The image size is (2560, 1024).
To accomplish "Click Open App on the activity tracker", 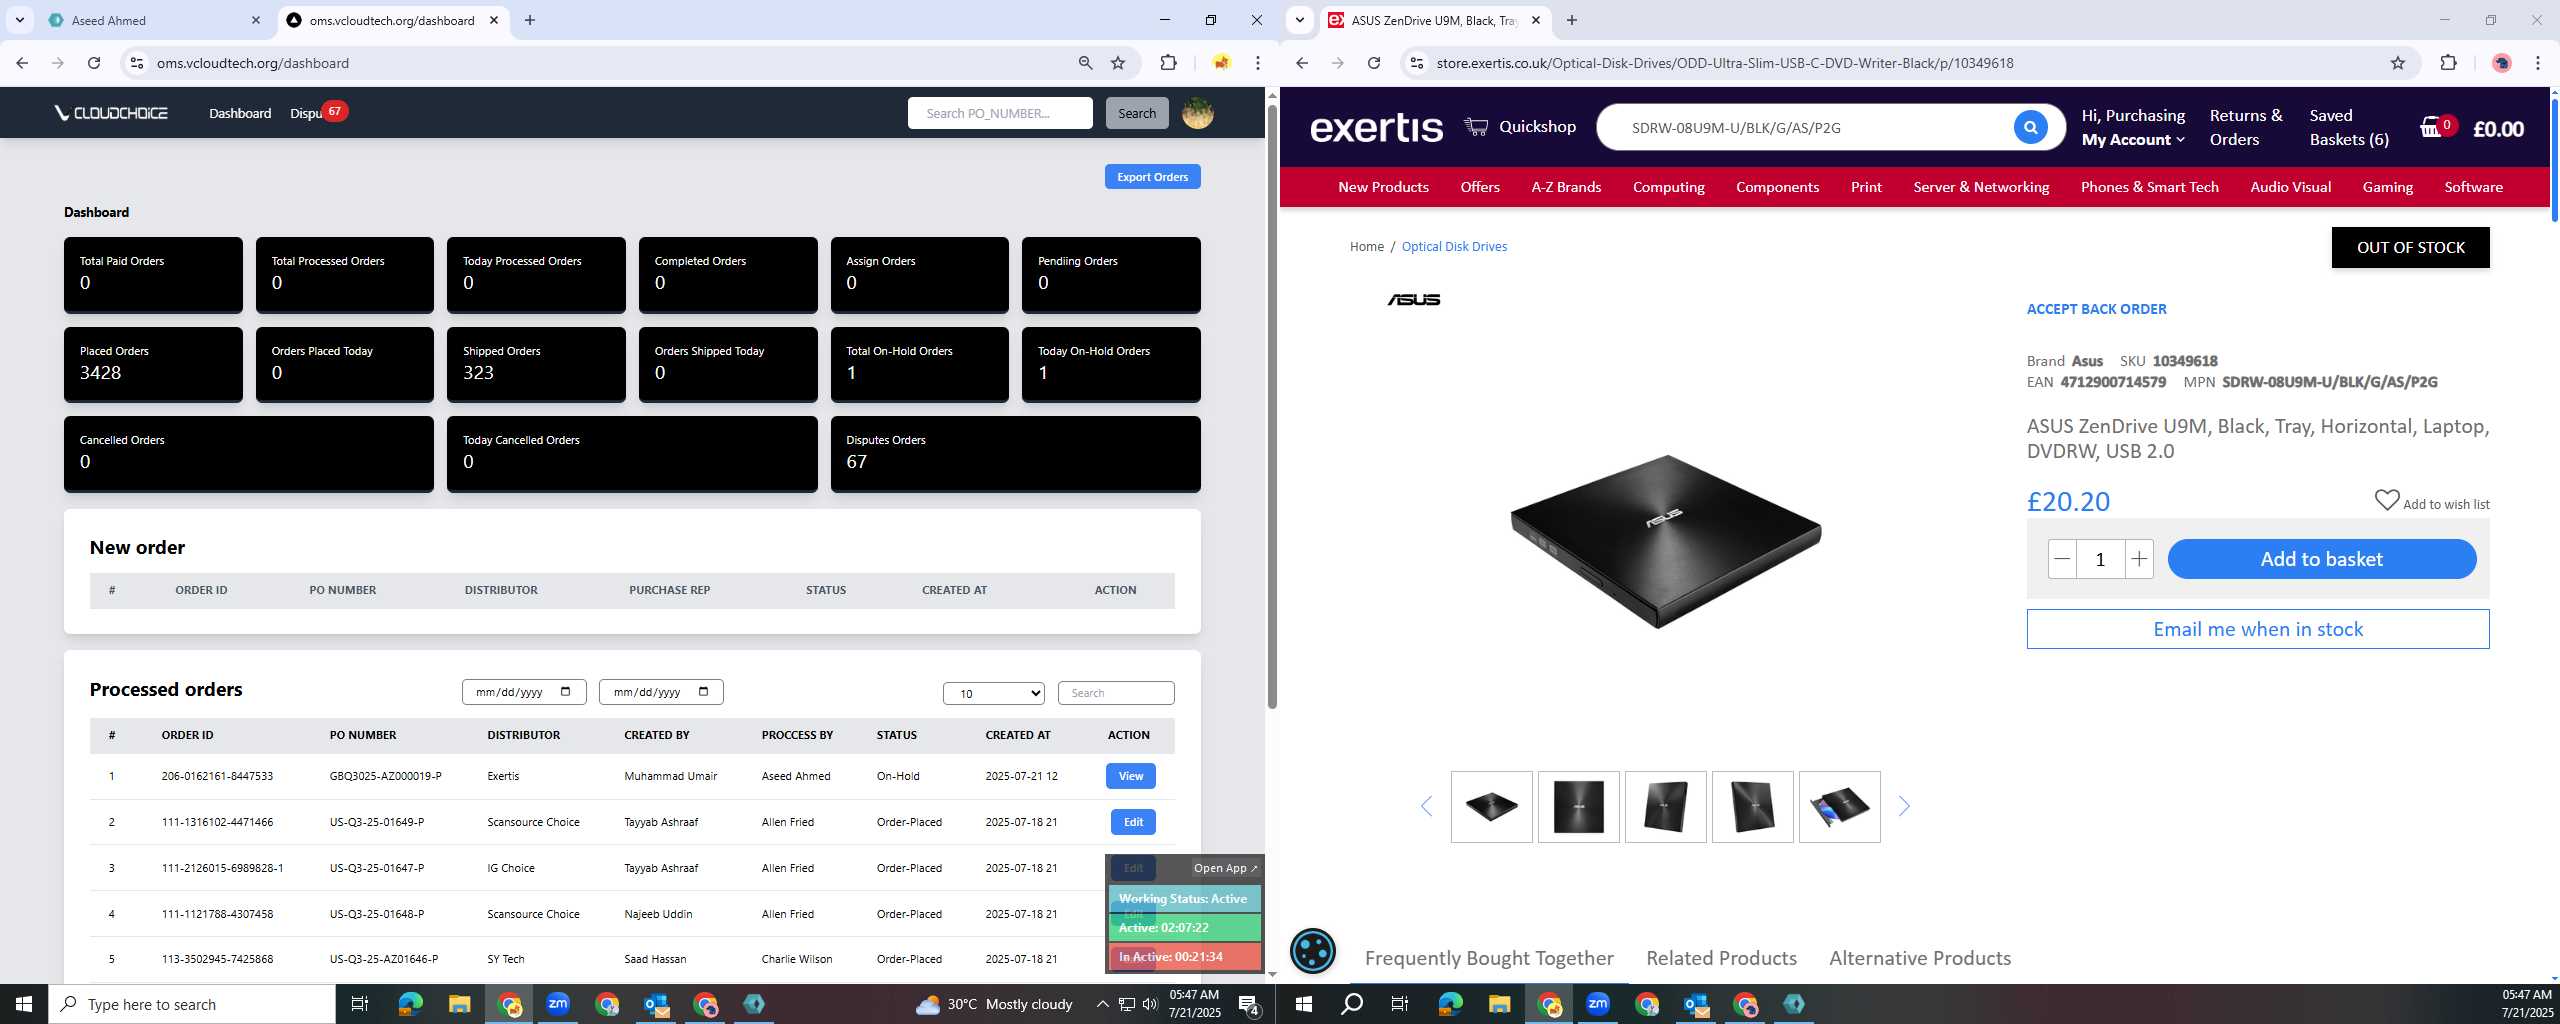I will coord(1225,868).
